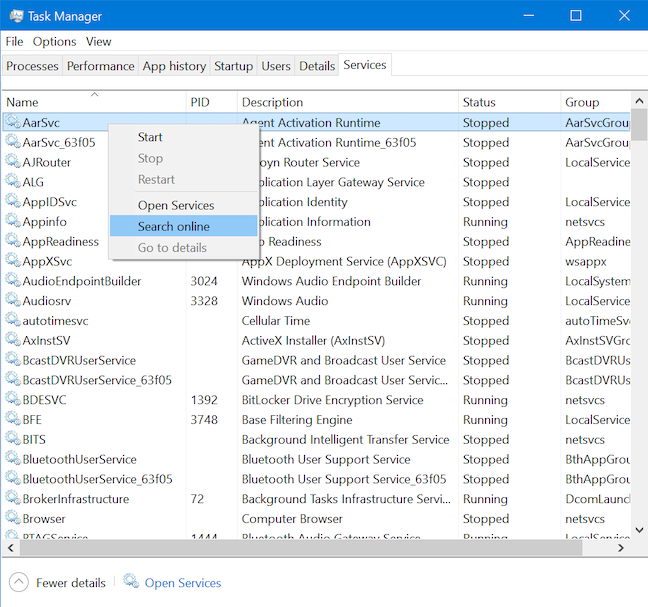Select the Services tab
Screen dimensions: 648x607
[364, 65]
